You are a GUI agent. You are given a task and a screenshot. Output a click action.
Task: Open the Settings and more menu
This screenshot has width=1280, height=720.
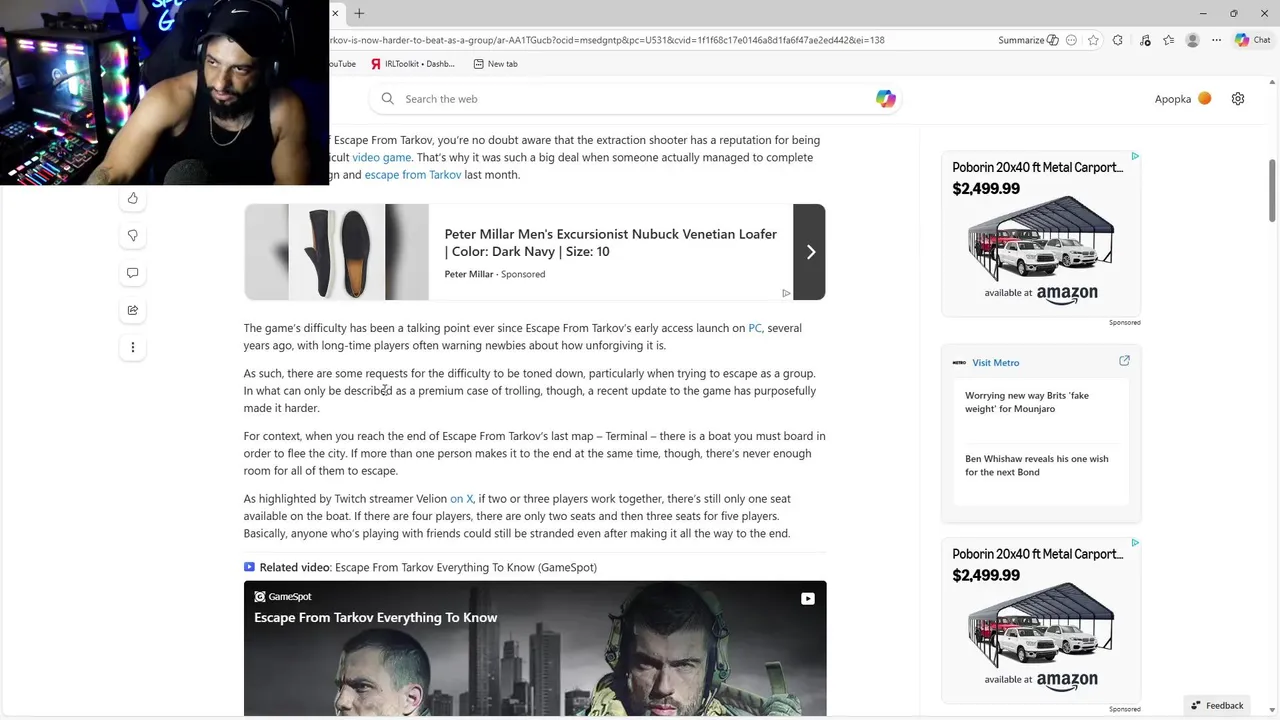tap(1216, 40)
